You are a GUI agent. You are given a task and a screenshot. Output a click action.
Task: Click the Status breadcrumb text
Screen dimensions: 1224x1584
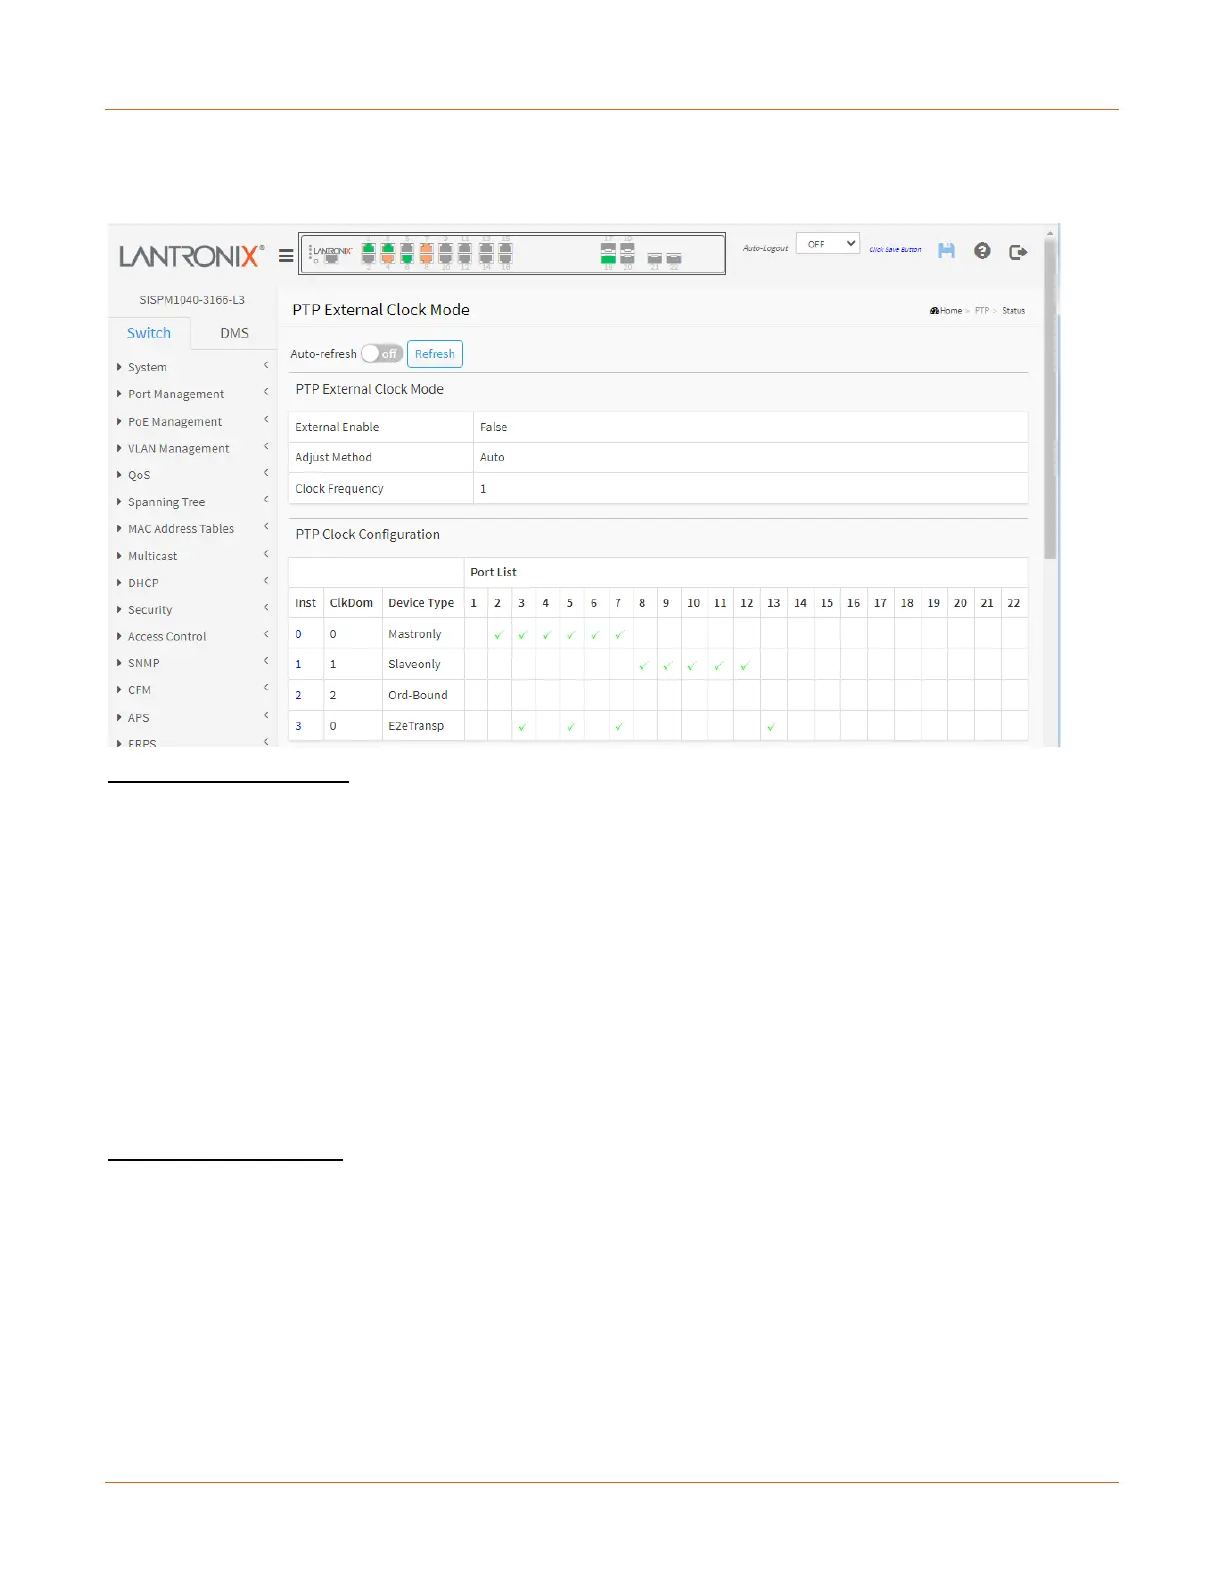(1013, 311)
